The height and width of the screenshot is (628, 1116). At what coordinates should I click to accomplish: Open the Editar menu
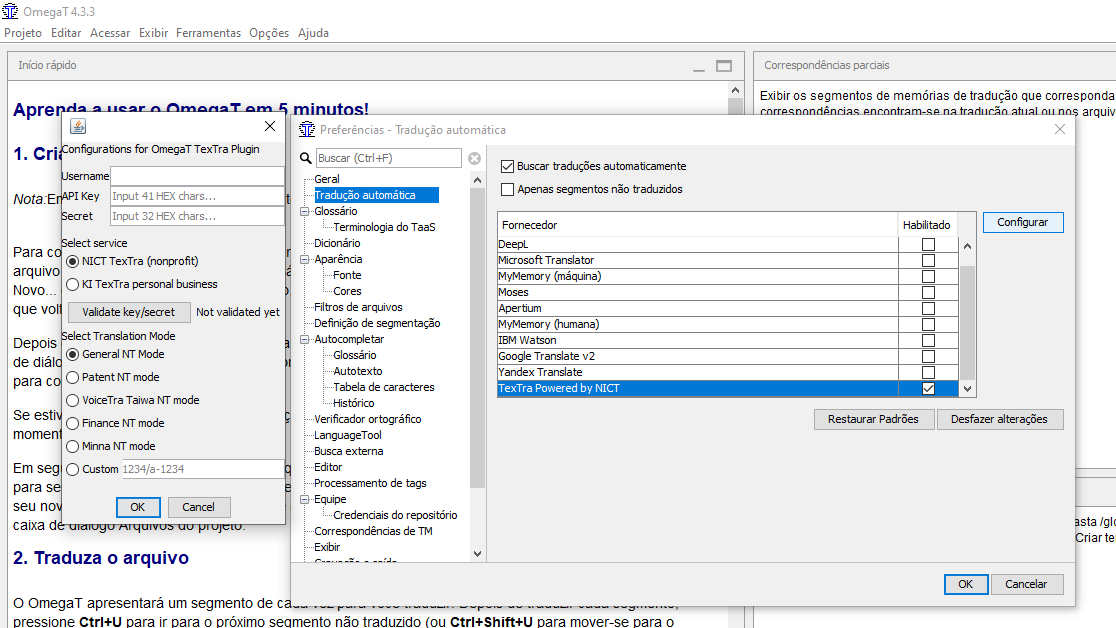(66, 33)
